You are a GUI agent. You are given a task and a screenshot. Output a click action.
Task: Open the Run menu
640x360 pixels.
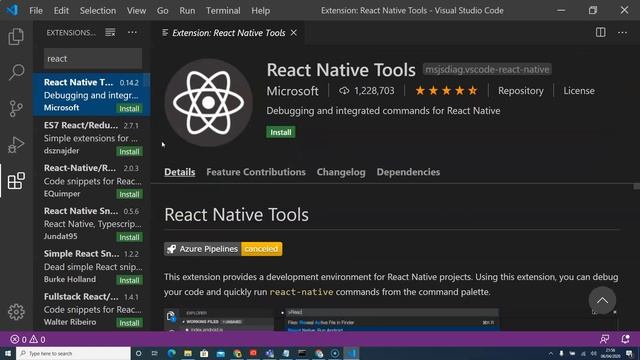pos(187,11)
